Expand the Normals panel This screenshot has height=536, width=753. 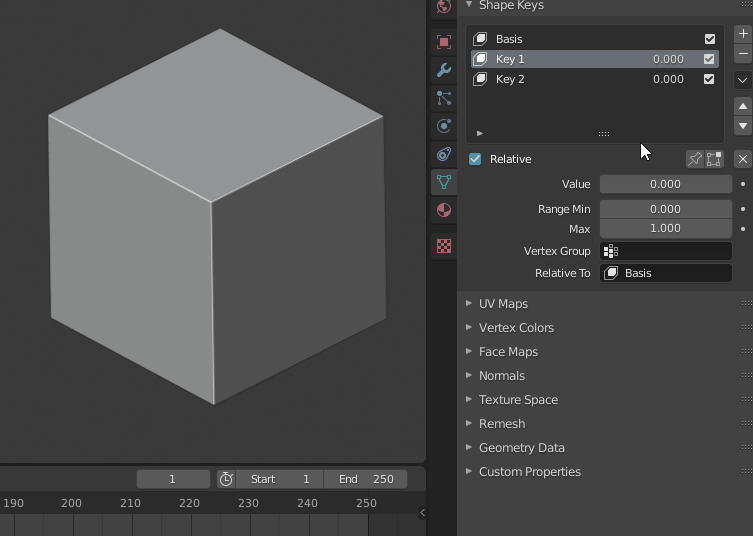click(x=469, y=375)
